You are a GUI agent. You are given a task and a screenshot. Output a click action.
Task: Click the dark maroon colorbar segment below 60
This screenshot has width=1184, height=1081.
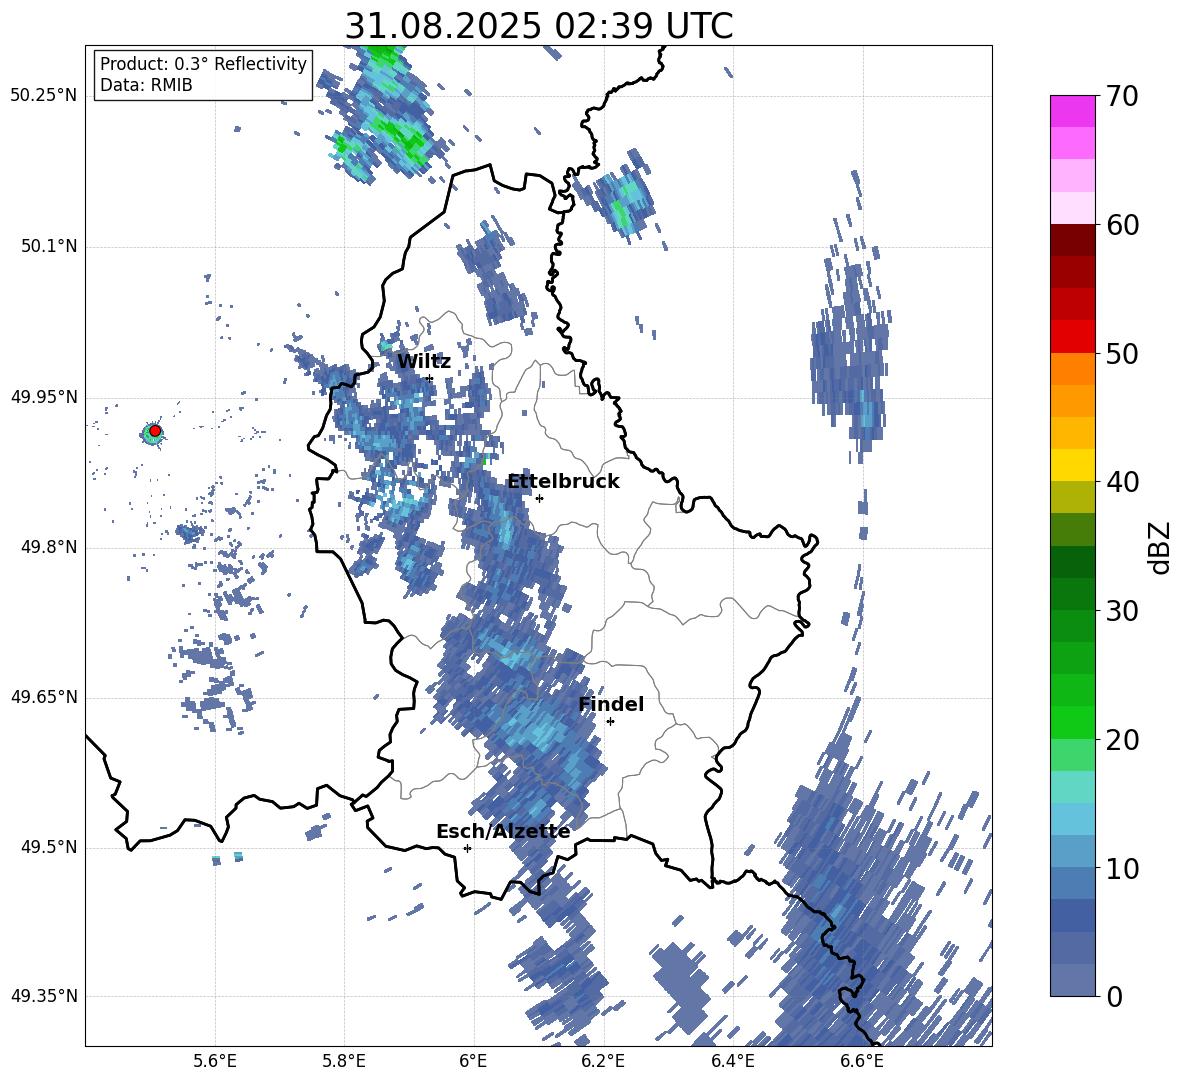click(1072, 239)
